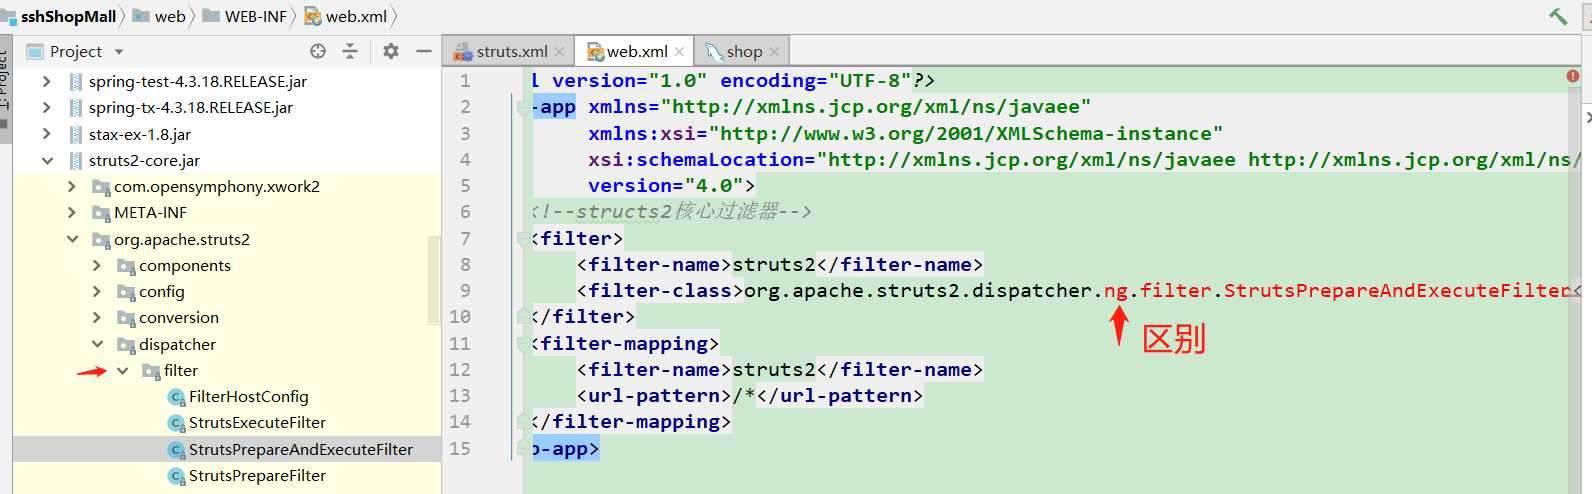
Task: Click sshShopMall breadcrumb
Action: pos(68,16)
